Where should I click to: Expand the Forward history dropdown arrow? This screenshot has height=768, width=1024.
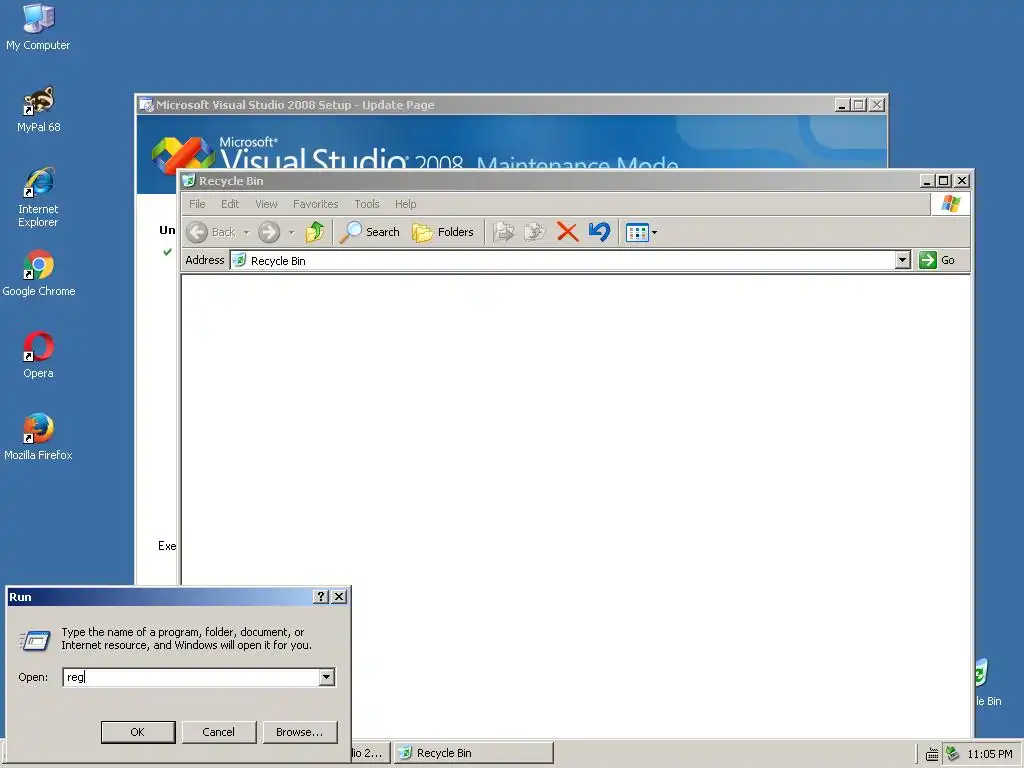[x=291, y=232]
